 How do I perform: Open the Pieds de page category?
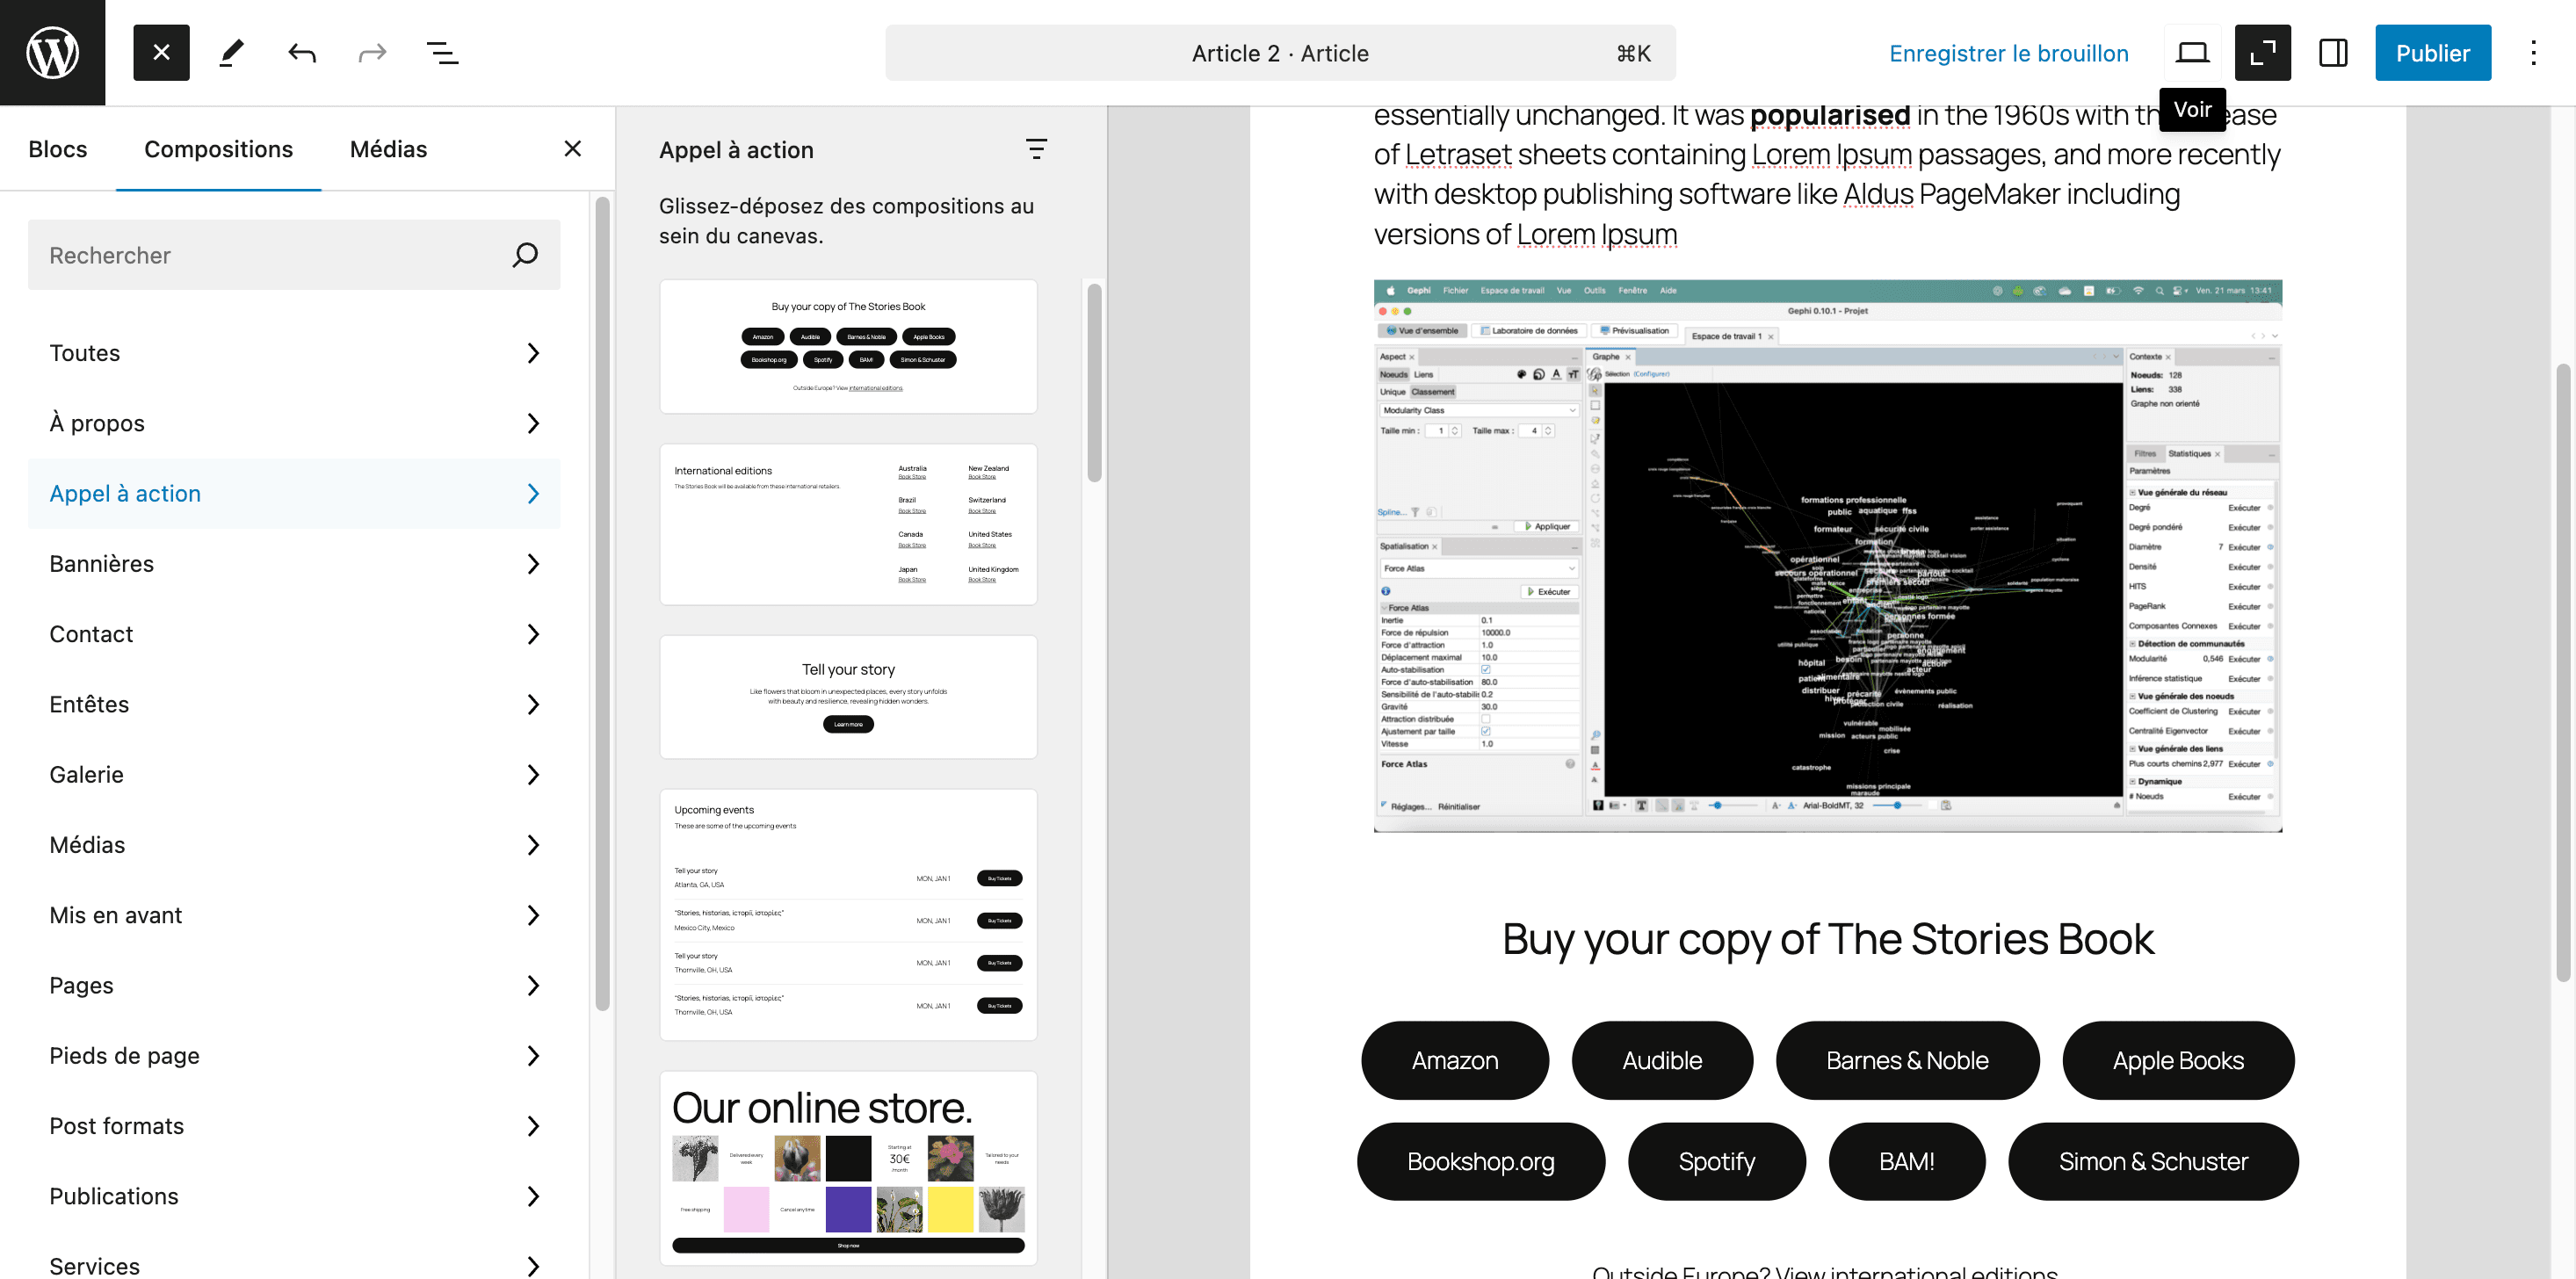pos(294,1055)
